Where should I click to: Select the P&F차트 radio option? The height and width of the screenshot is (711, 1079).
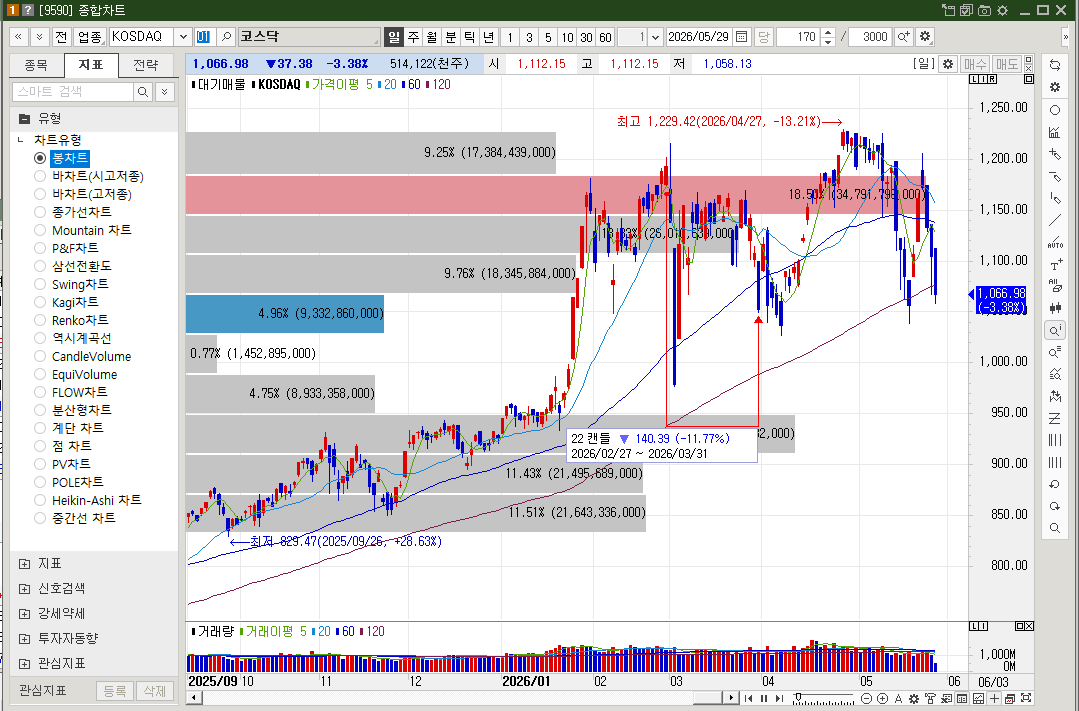tap(40, 248)
